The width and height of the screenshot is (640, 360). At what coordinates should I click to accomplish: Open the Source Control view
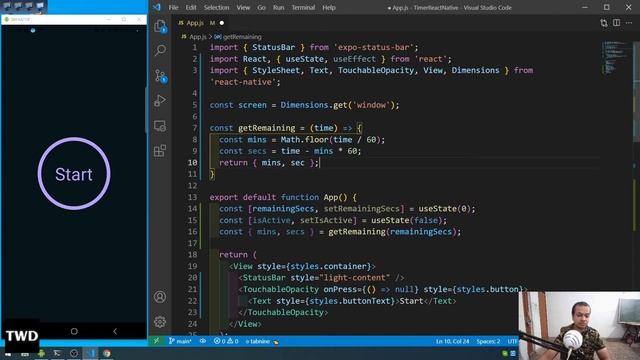click(x=160, y=76)
